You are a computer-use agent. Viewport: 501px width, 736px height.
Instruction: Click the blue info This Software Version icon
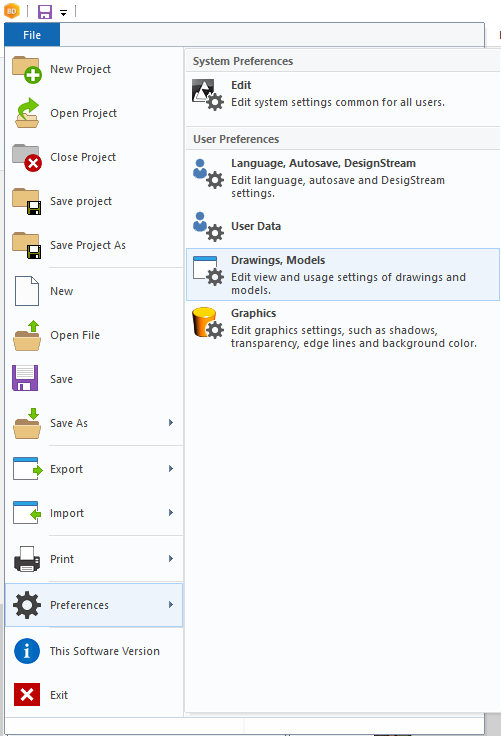27,651
